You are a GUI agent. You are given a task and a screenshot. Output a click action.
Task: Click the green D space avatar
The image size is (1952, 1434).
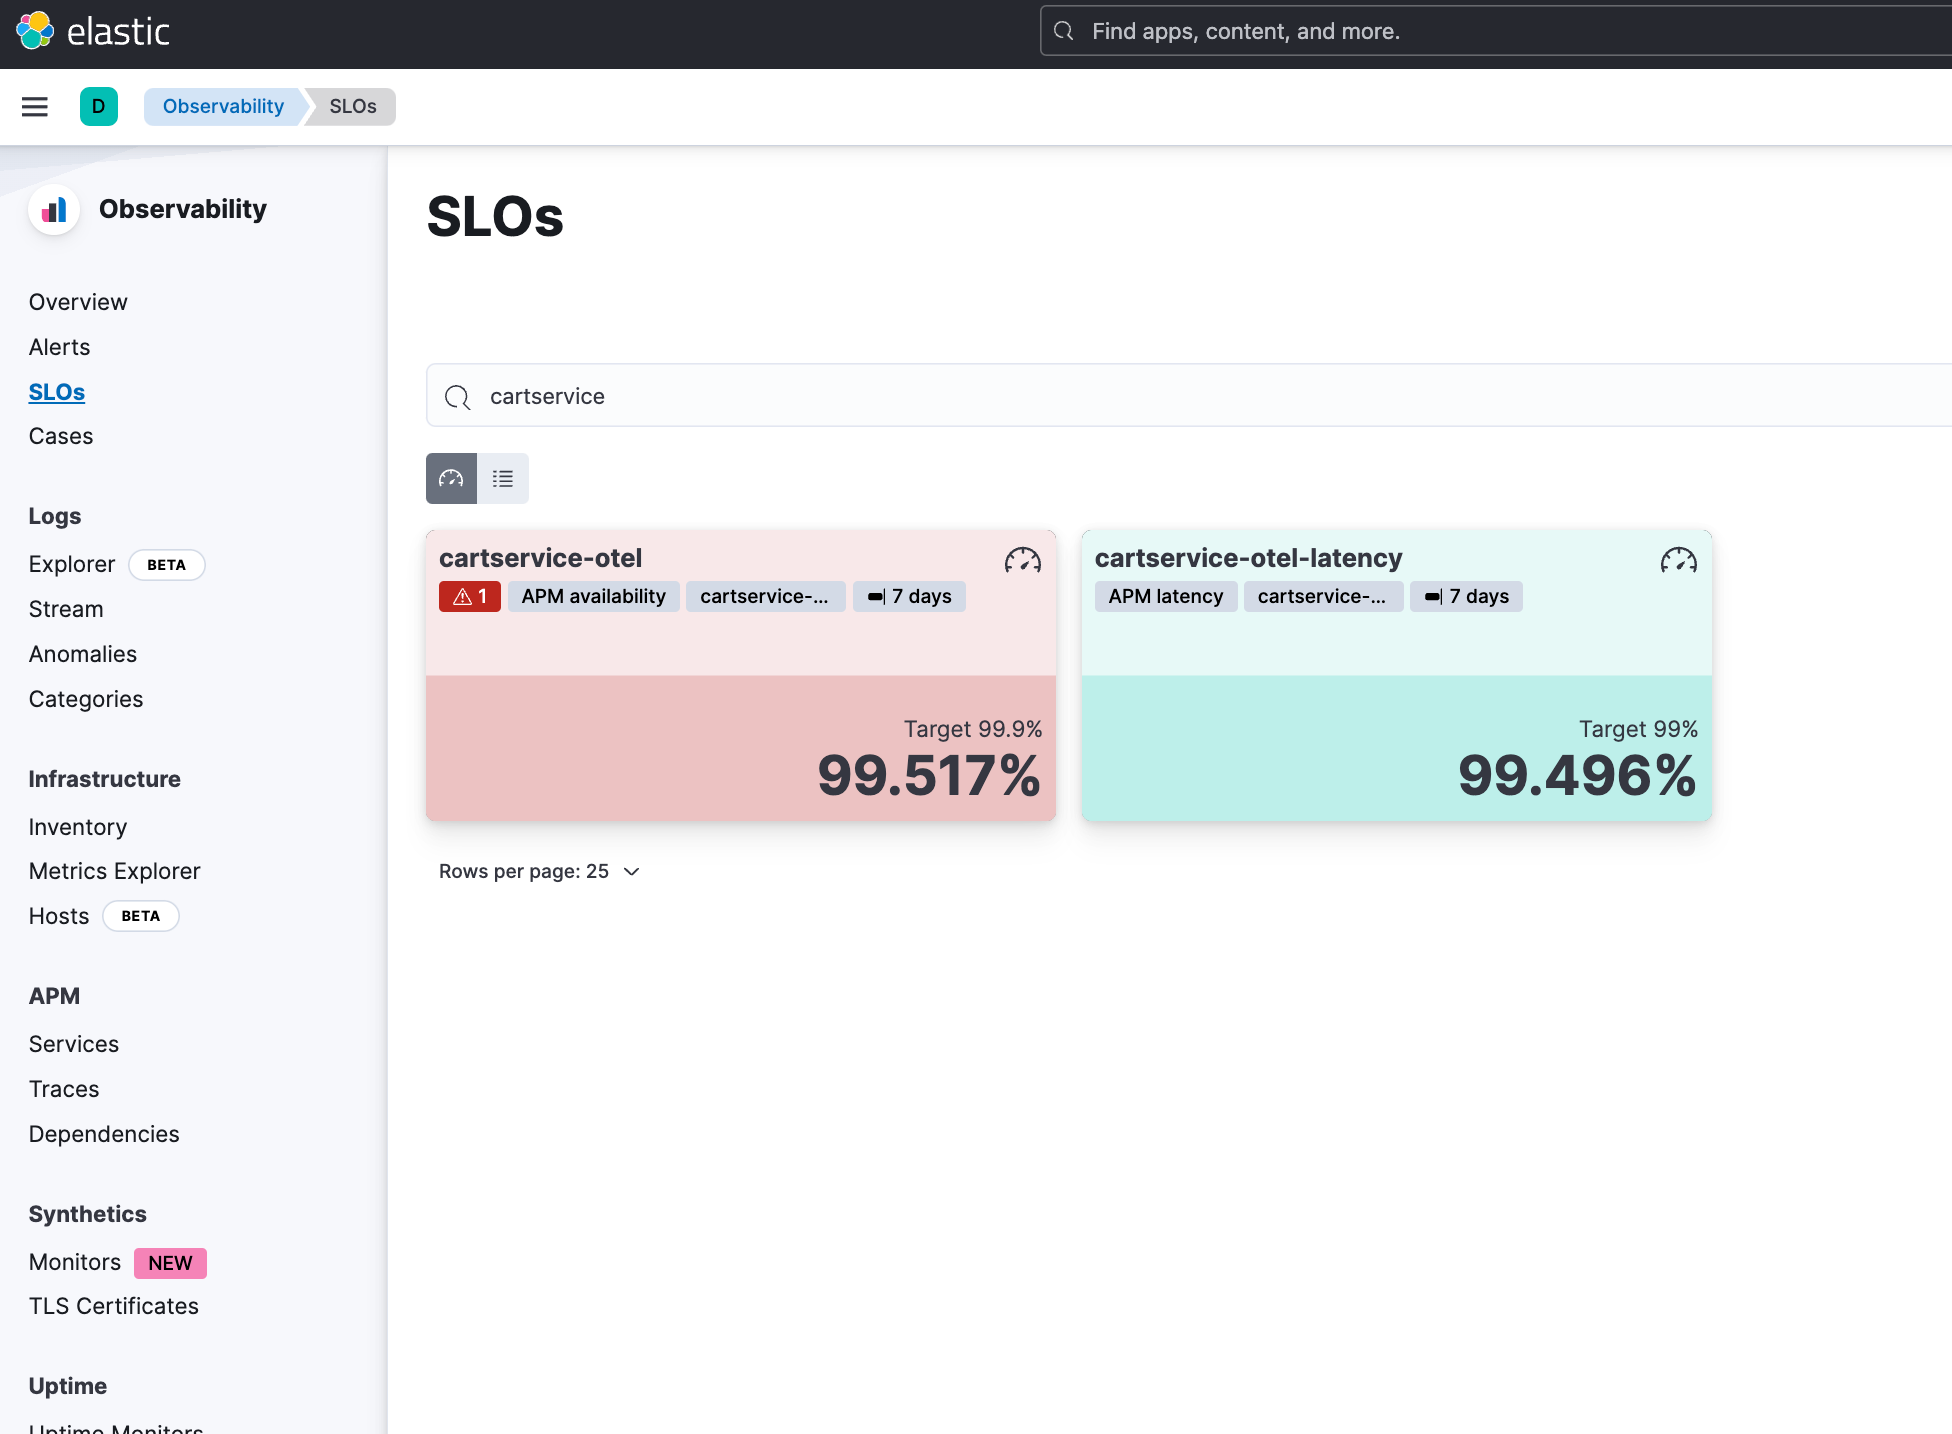click(x=98, y=107)
